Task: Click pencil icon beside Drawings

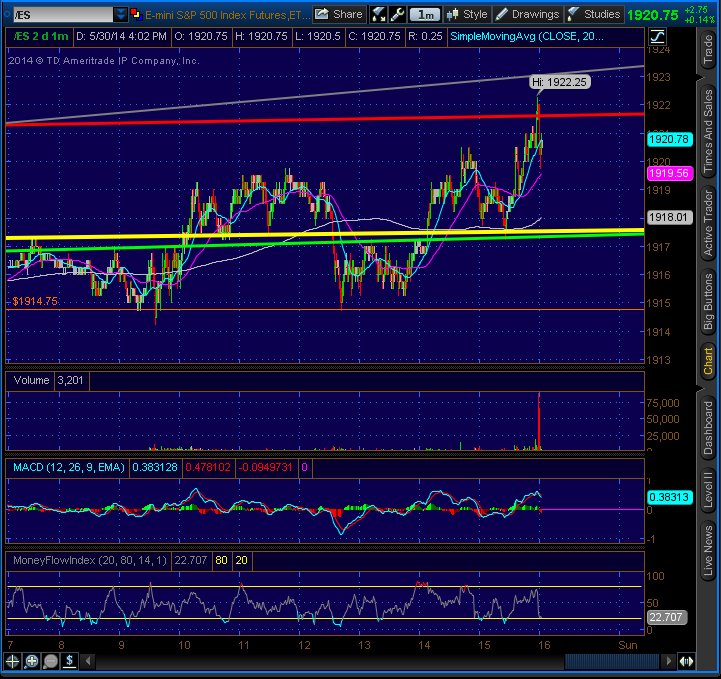Action: 502,15
